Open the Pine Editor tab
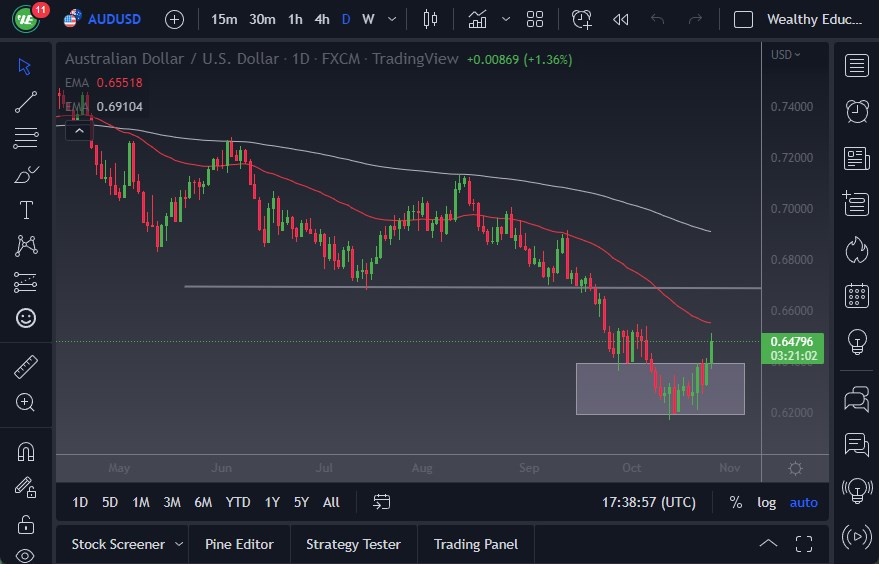This screenshot has width=879, height=564. point(239,544)
